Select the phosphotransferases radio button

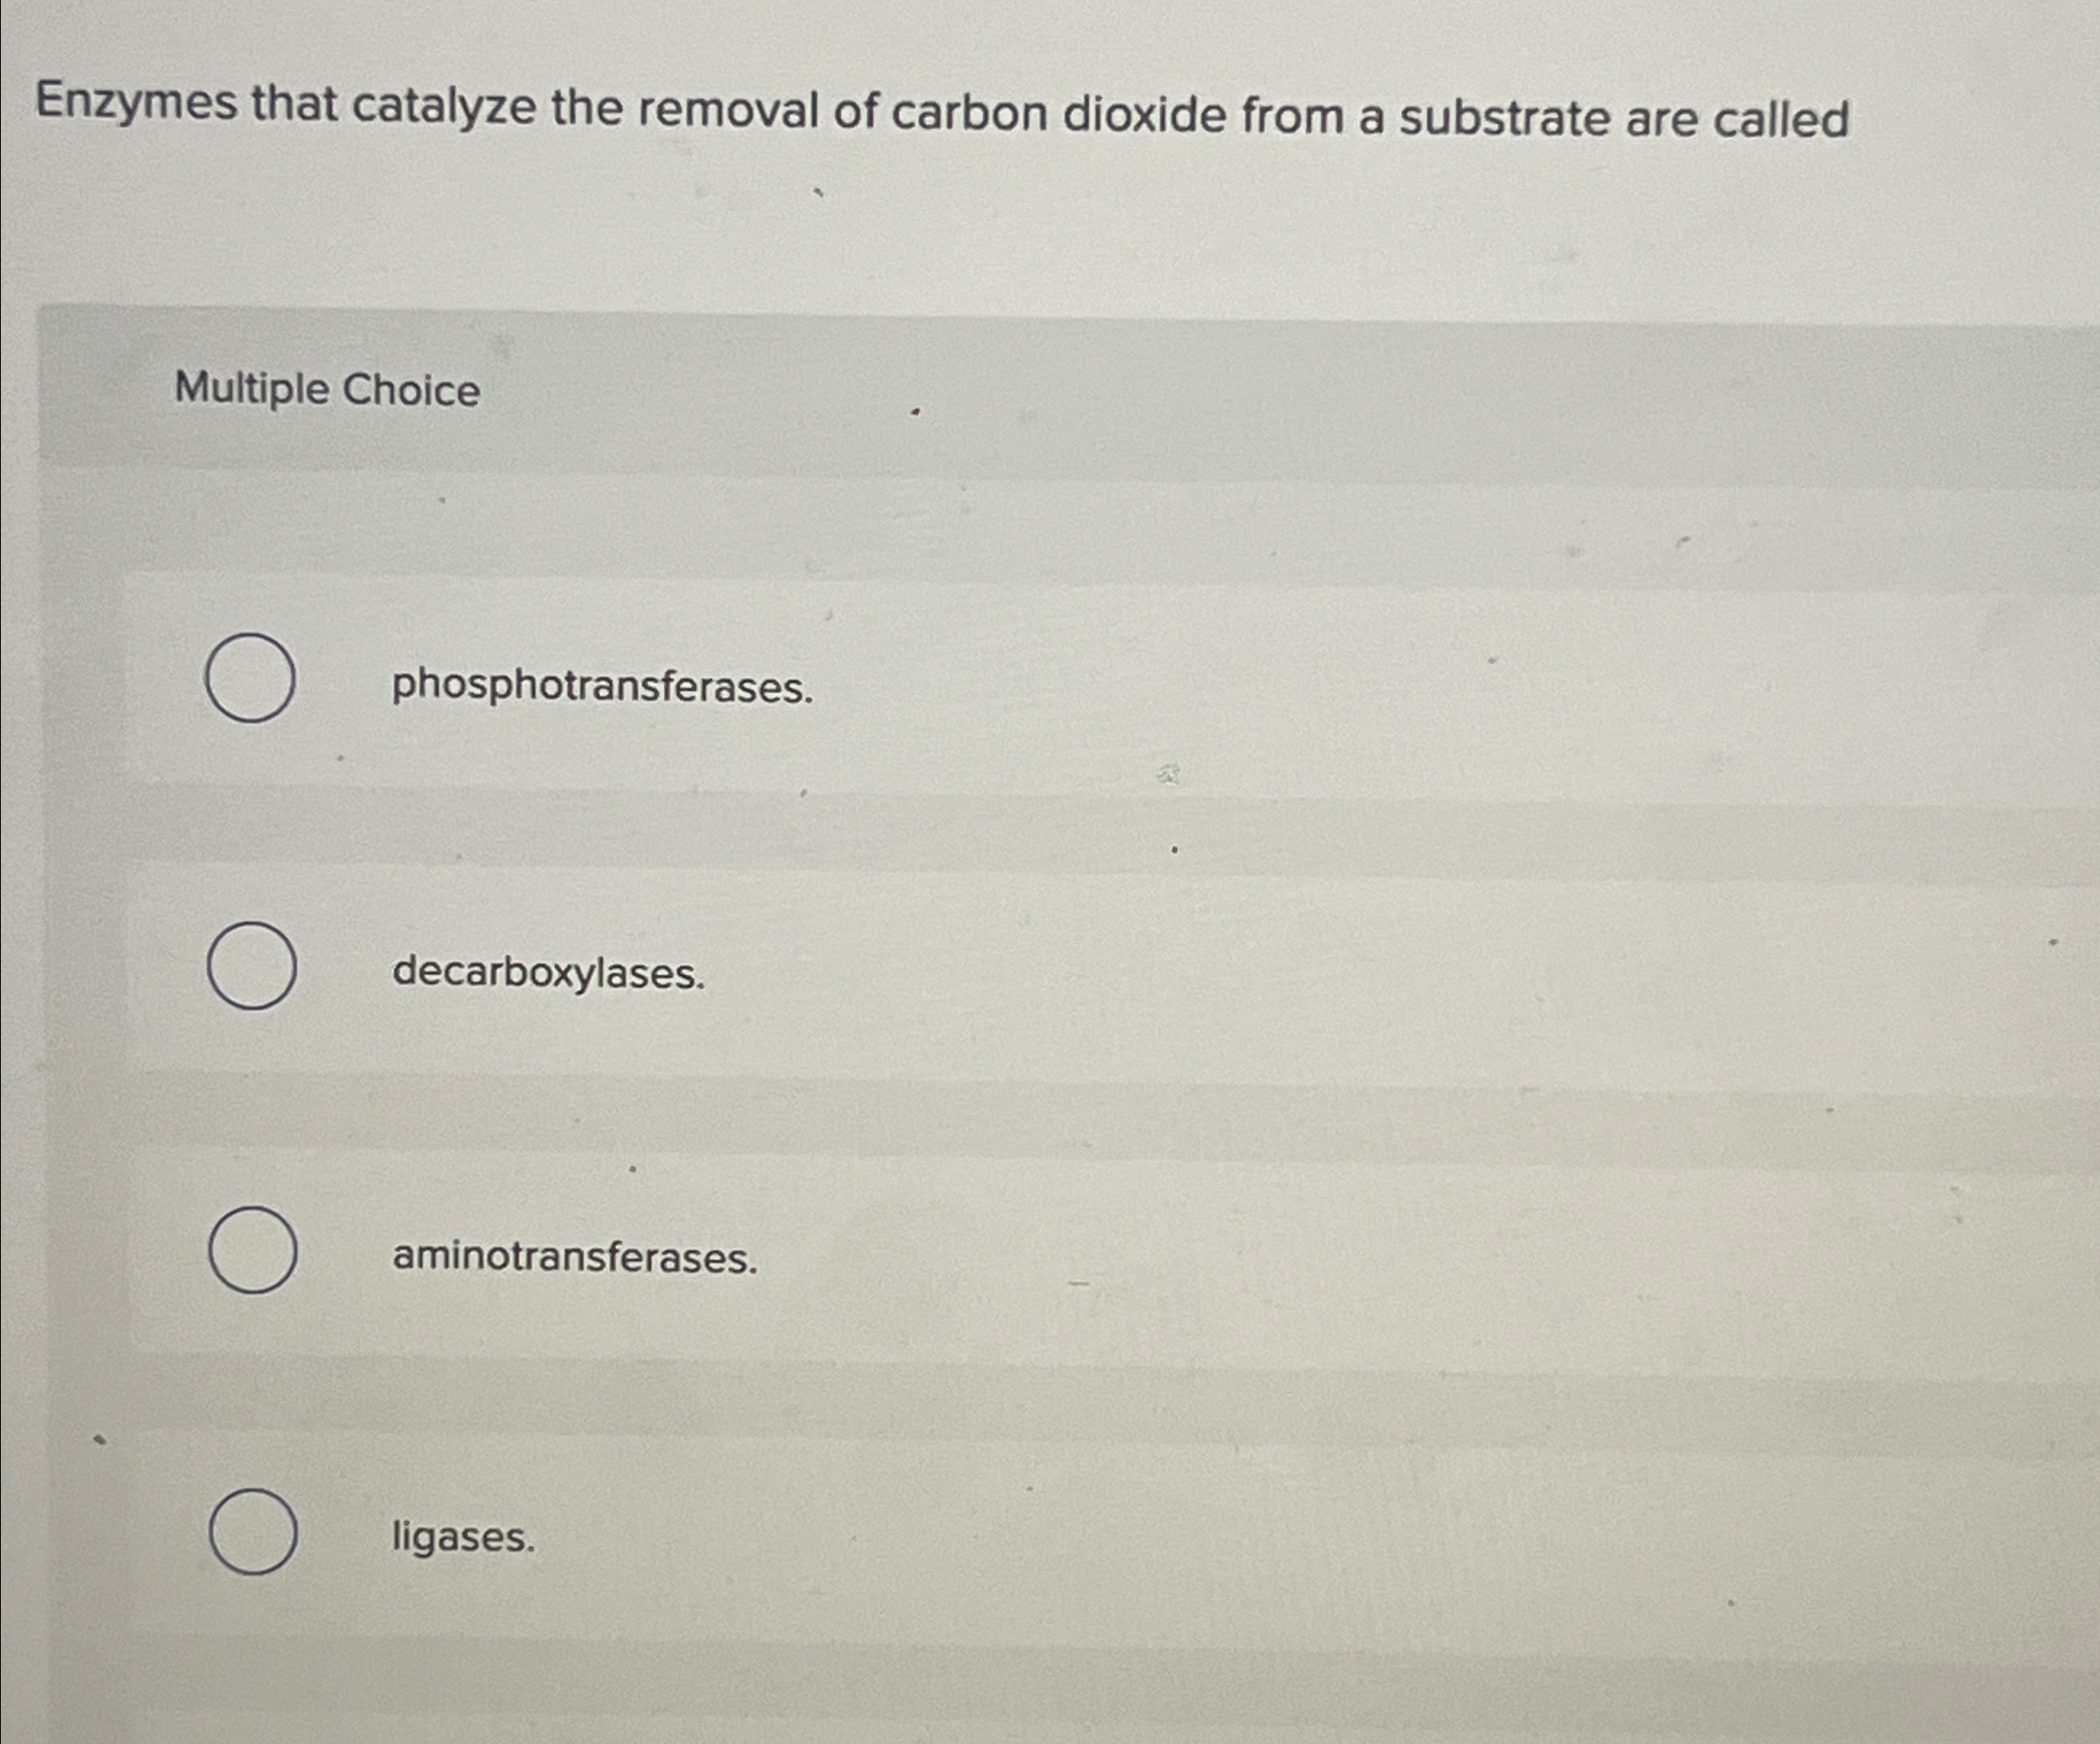click(250, 678)
